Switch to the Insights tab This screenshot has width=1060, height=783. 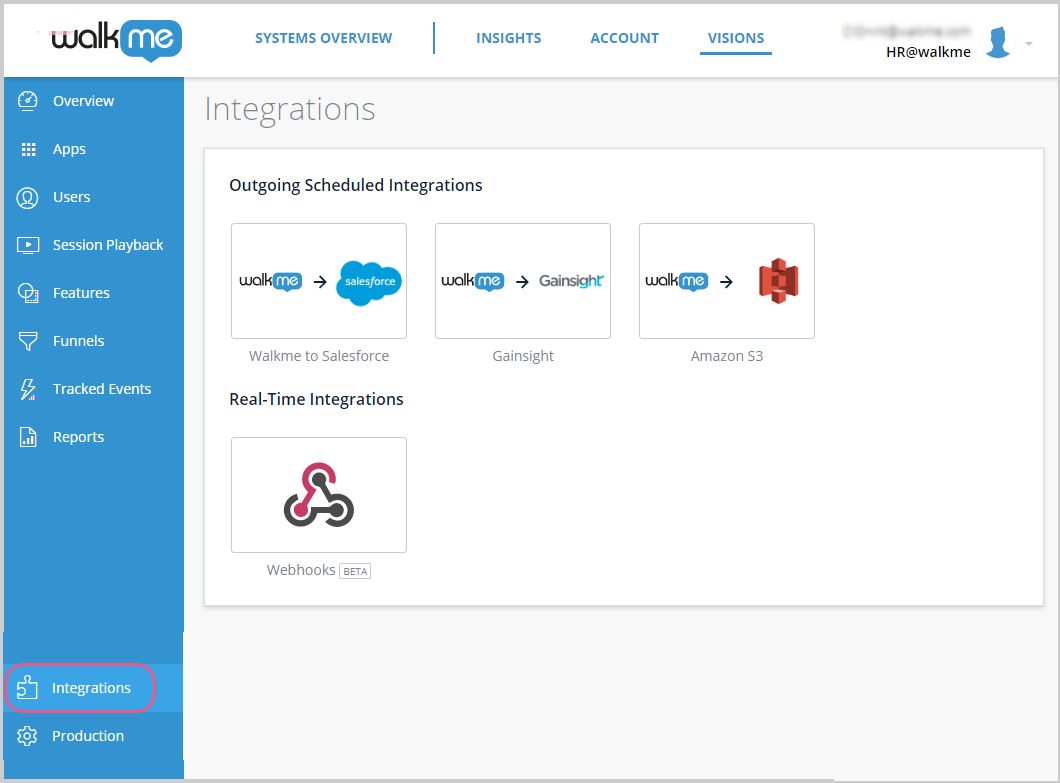click(508, 37)
